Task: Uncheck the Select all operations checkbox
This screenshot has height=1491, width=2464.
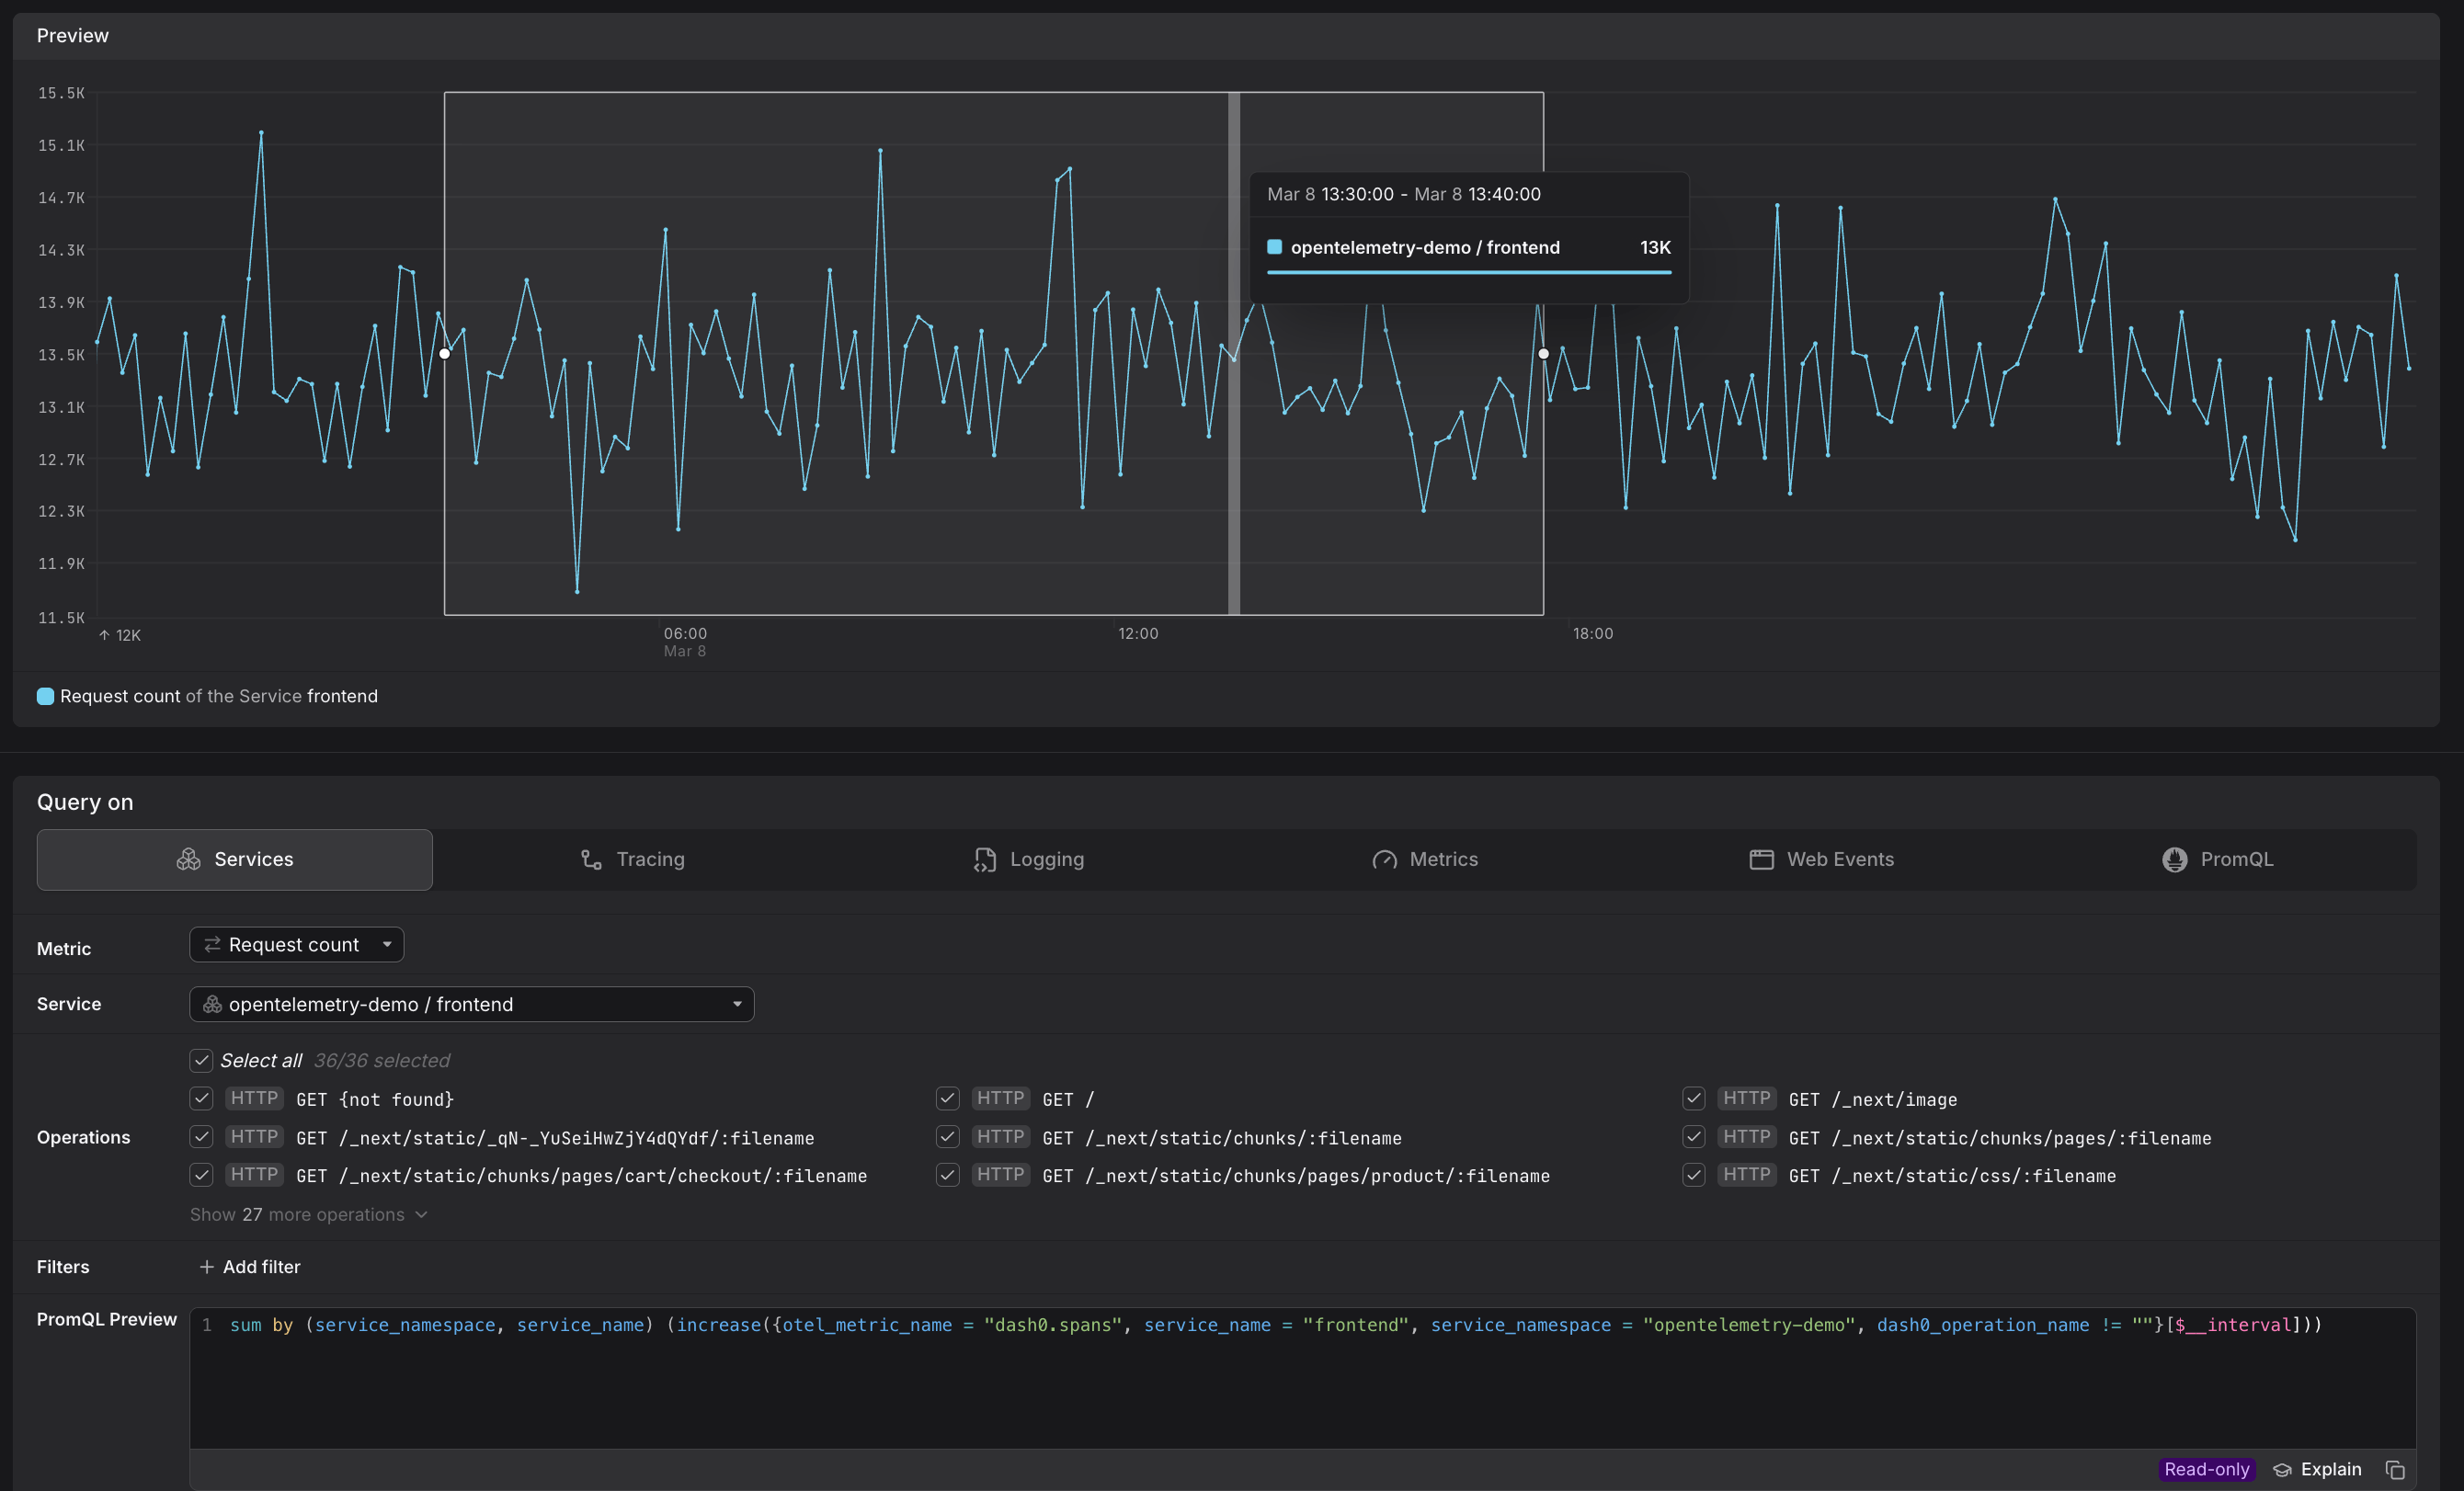Action: tap(201, 1060)
